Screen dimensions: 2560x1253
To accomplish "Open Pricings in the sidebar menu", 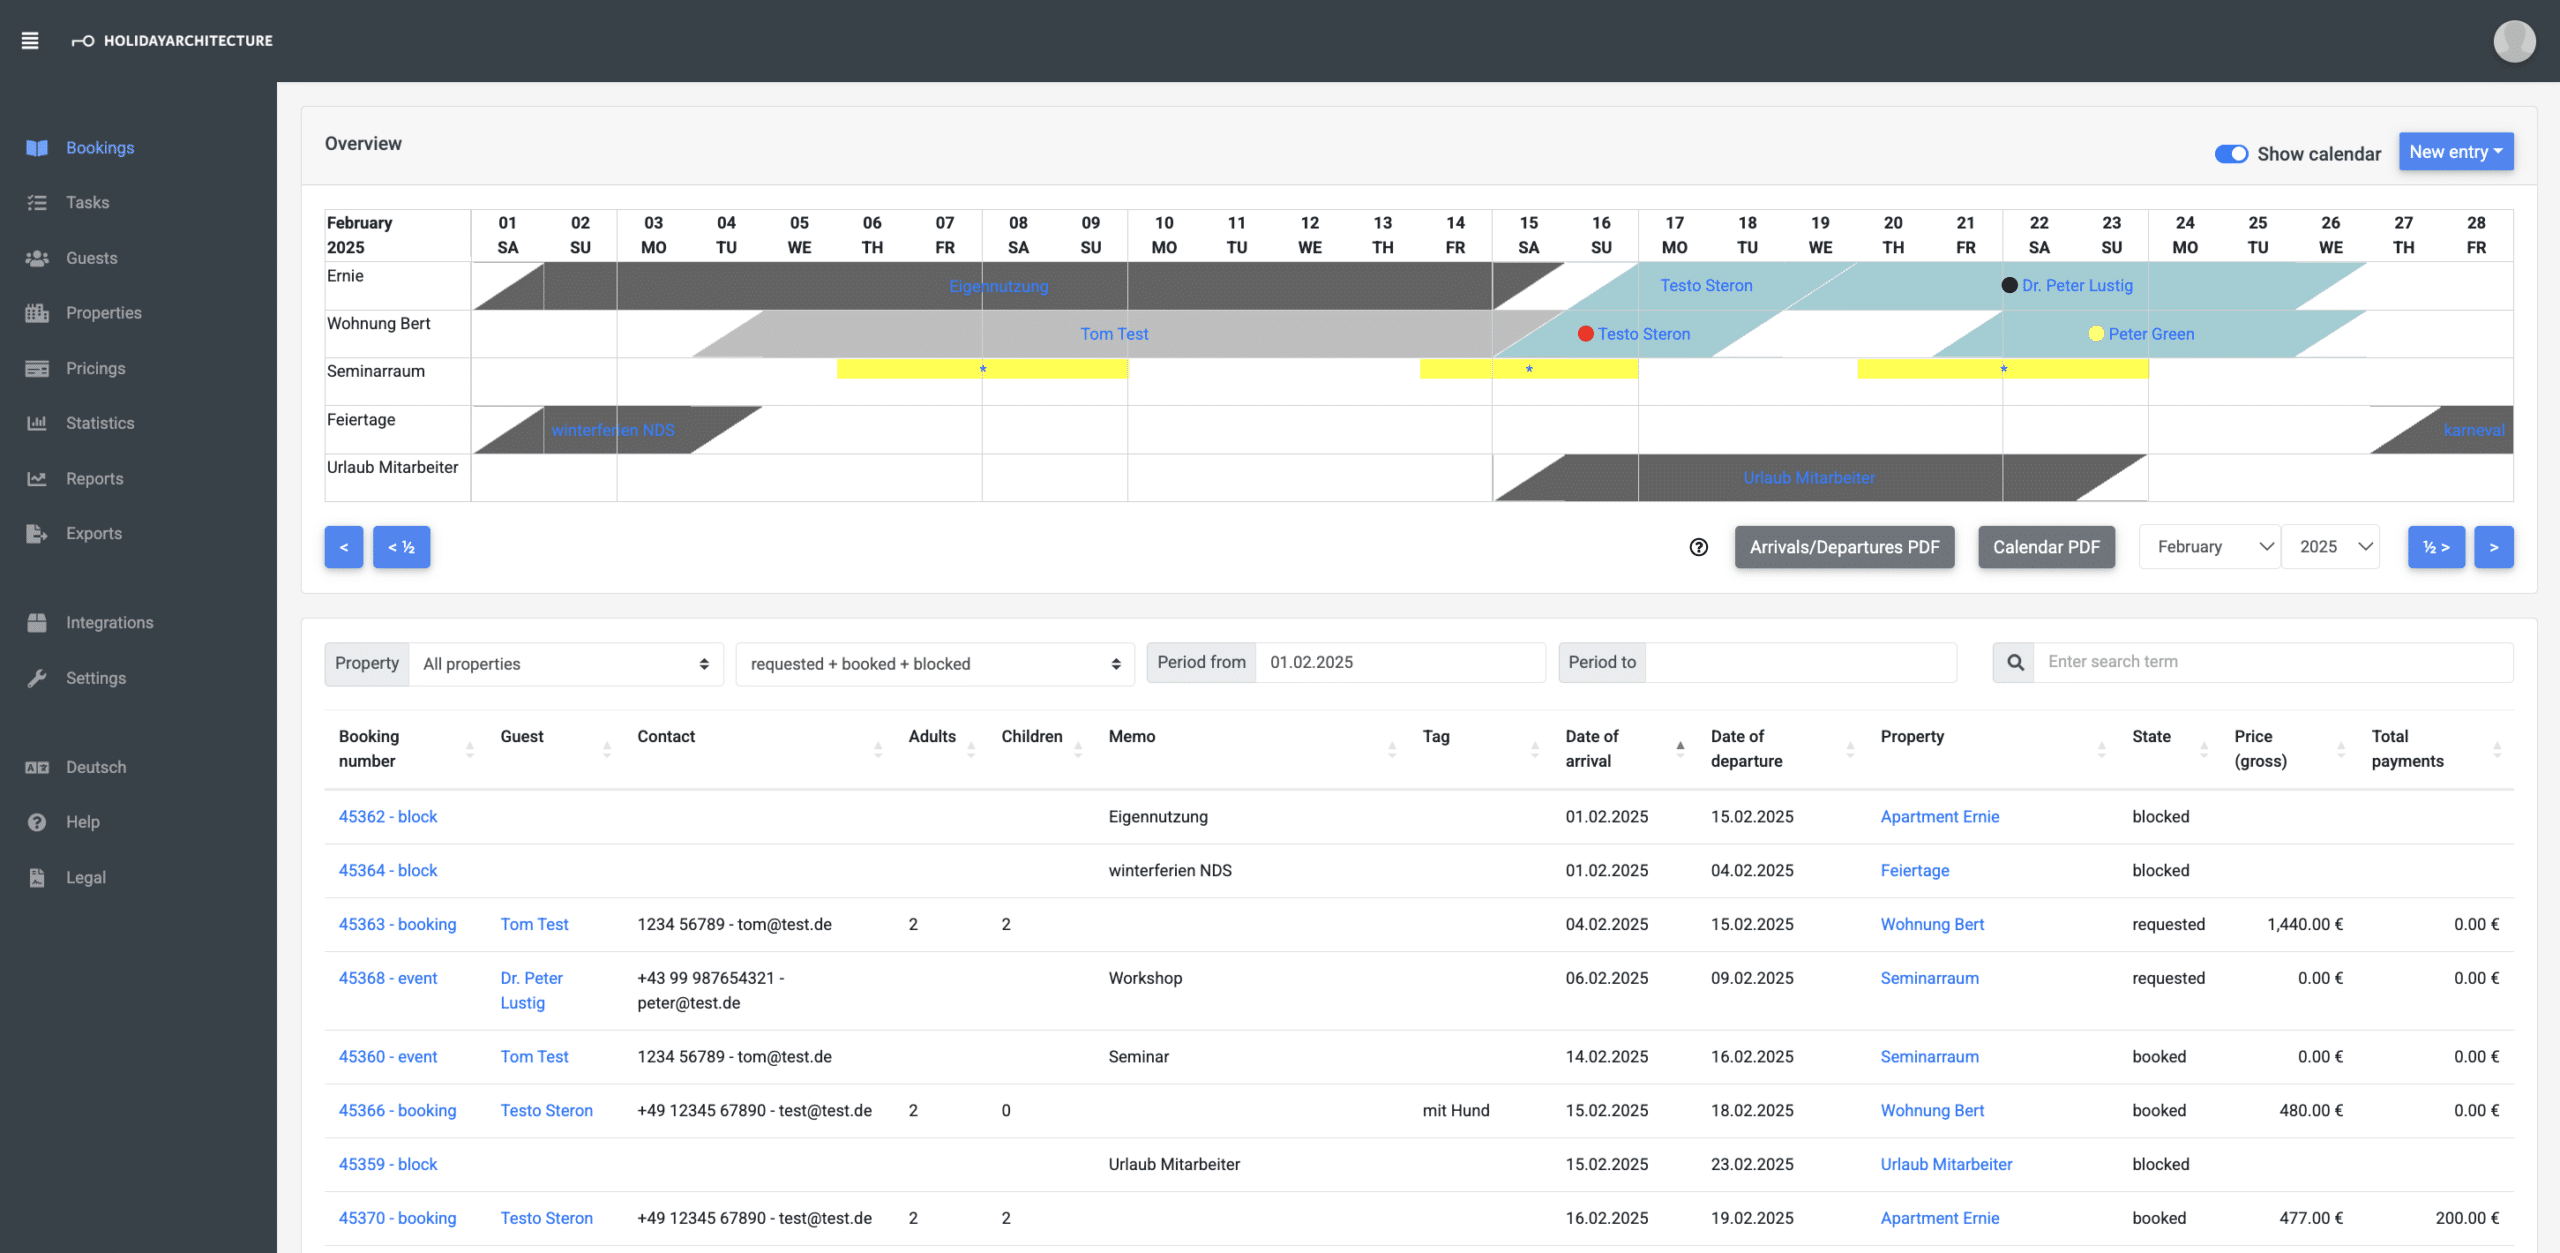I will [x=95, y=368].
